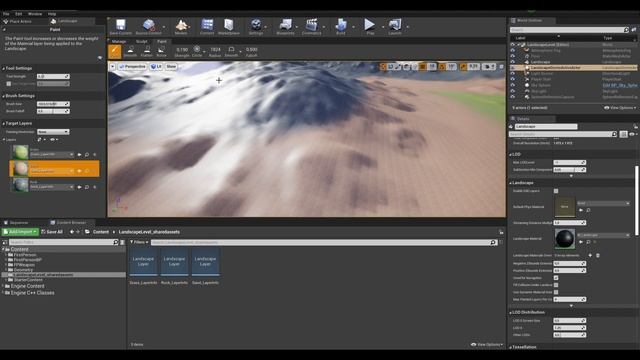The width and height of the screenshot is (640, 360).
Task: Toggle visibility eye for Landscape actor
Action: click(513, 62)
